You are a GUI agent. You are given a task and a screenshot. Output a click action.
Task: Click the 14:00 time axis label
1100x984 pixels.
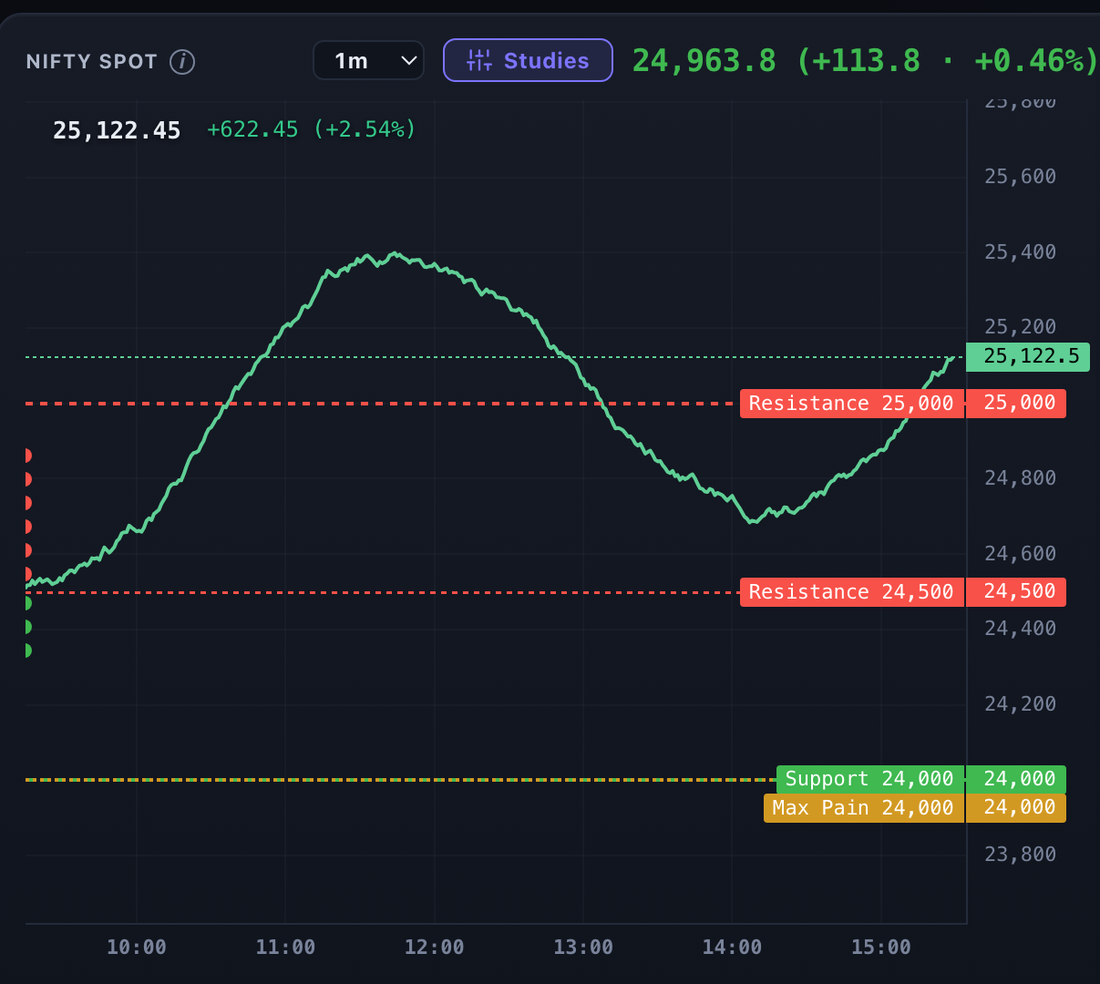tap(732, 948)
